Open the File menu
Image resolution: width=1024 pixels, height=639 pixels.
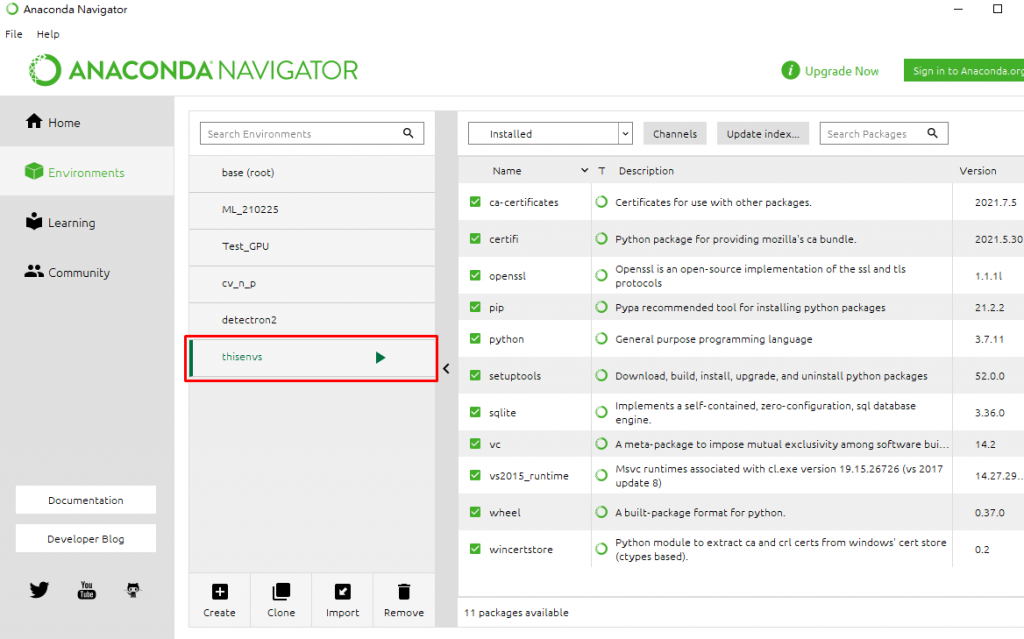click(x=14, y=34)
